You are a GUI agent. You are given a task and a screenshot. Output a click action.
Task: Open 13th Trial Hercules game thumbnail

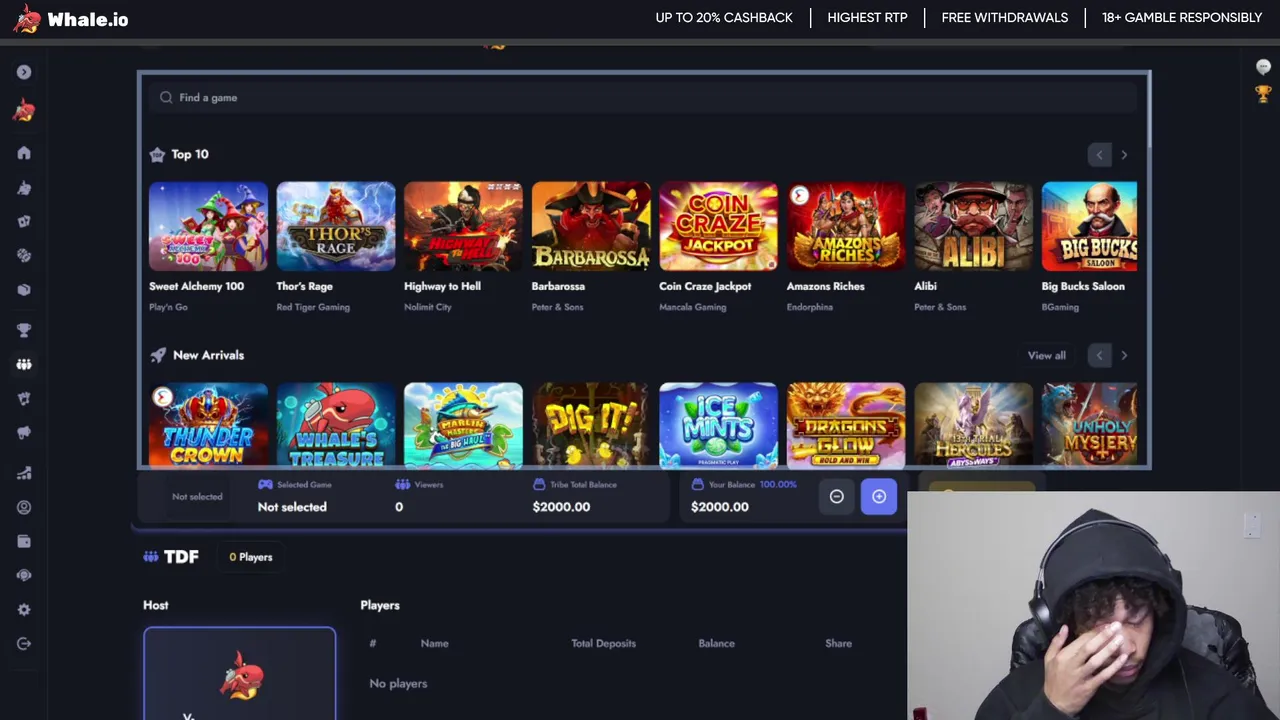pyautogui.click(x=973, y=425)
